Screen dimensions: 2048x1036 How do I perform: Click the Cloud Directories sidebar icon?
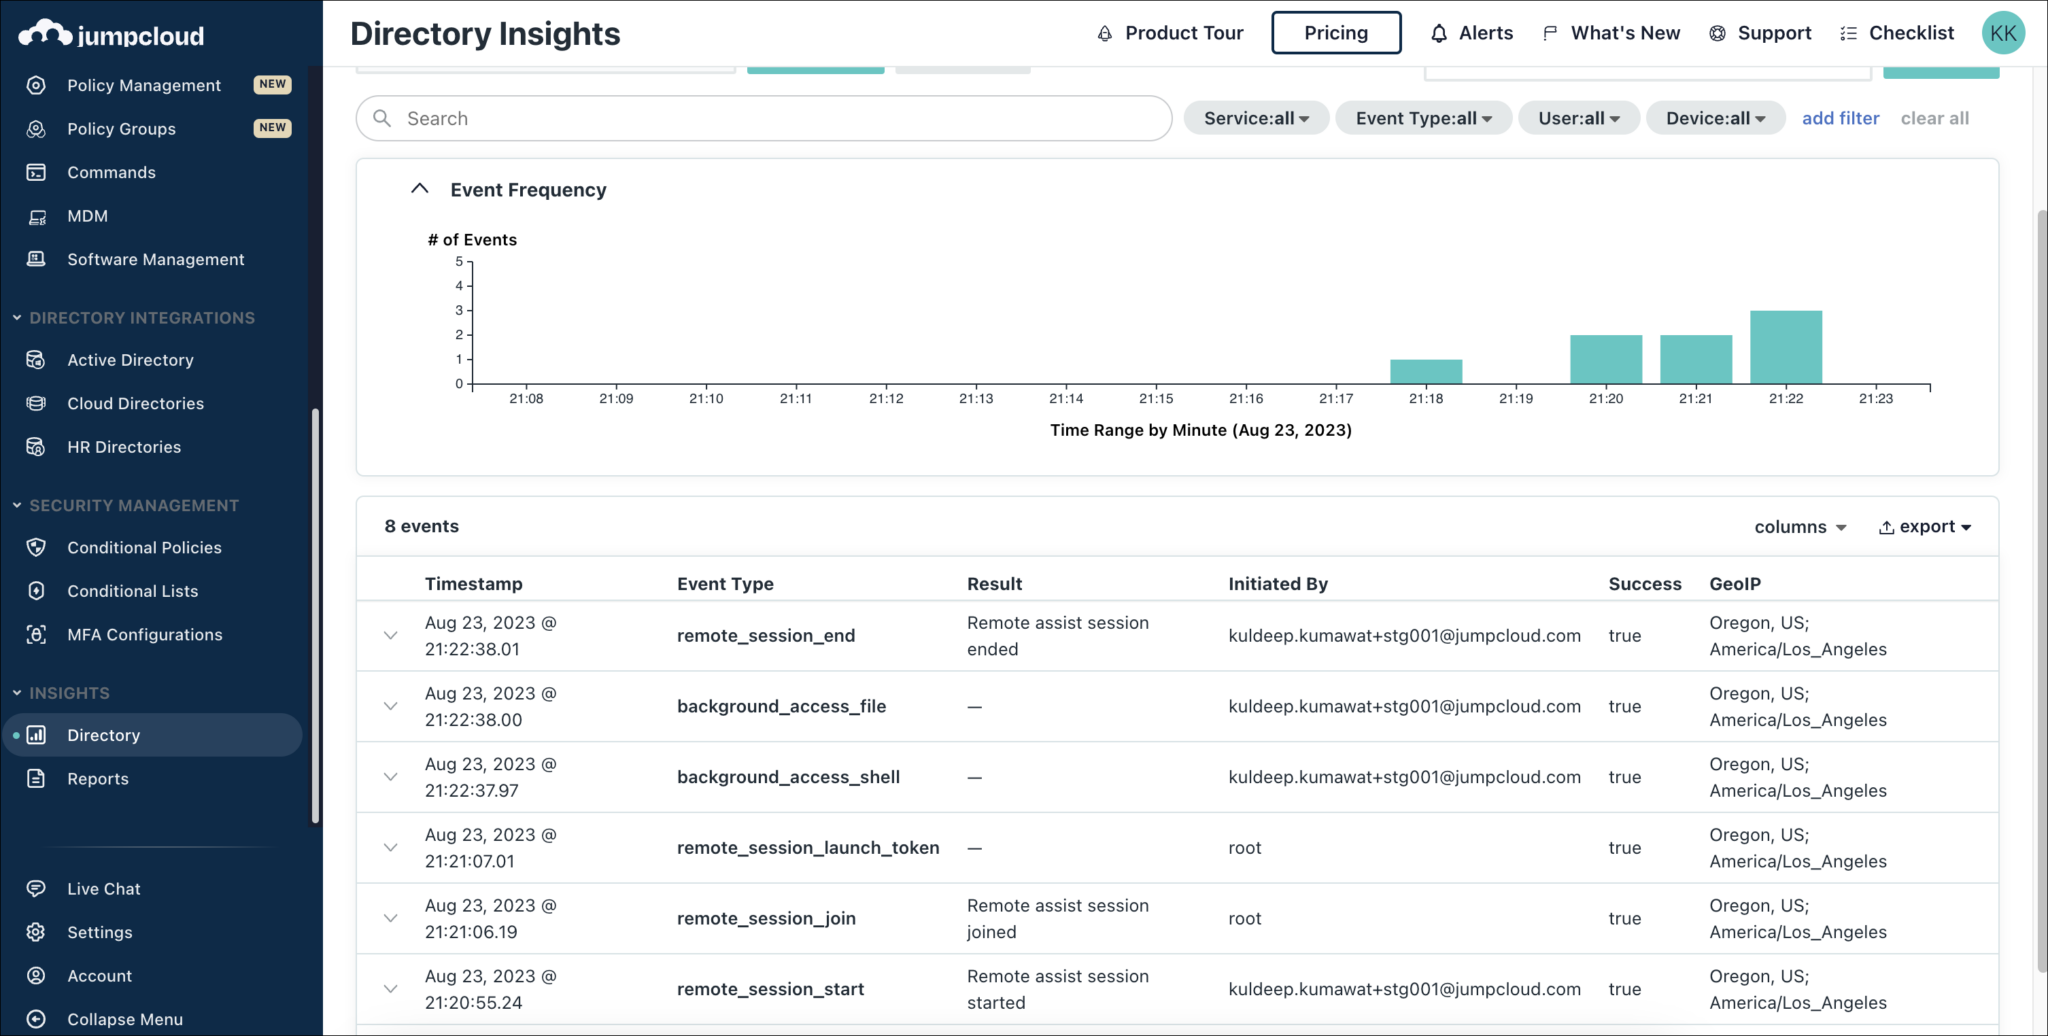click(x=36, y=403)
